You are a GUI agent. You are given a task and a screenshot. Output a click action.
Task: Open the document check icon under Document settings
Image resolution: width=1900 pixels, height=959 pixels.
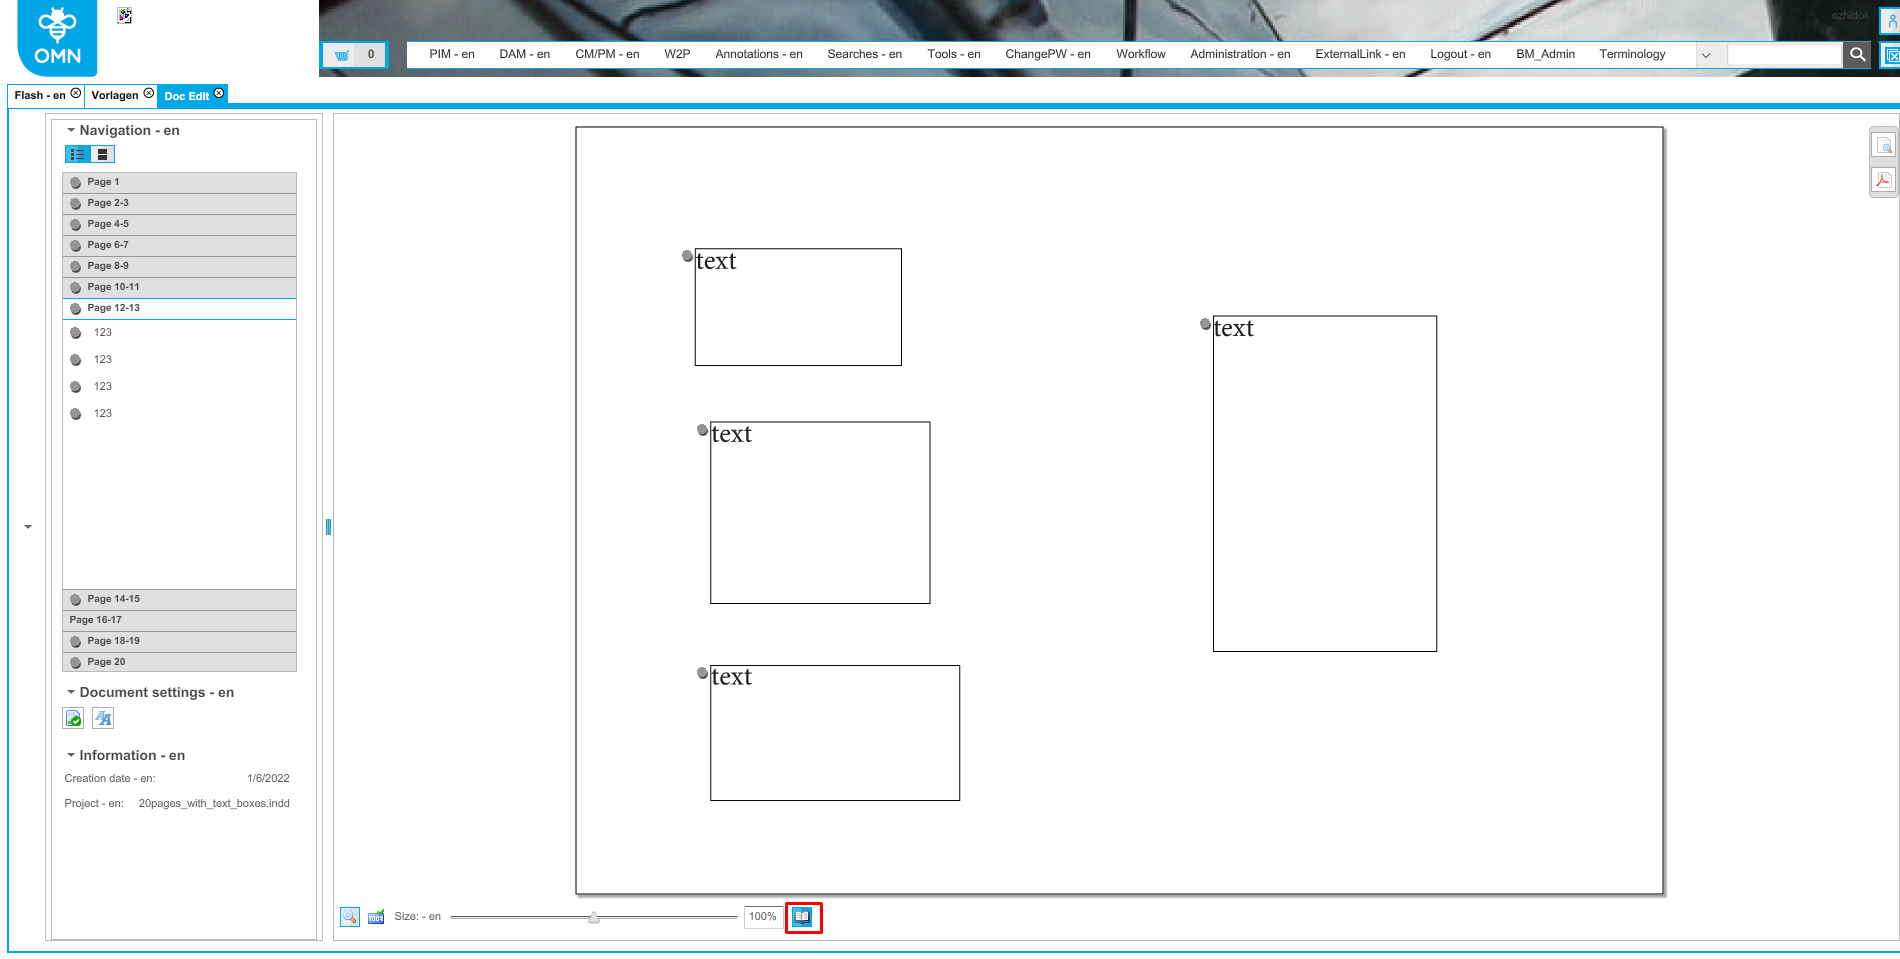(x=72, y=718)
